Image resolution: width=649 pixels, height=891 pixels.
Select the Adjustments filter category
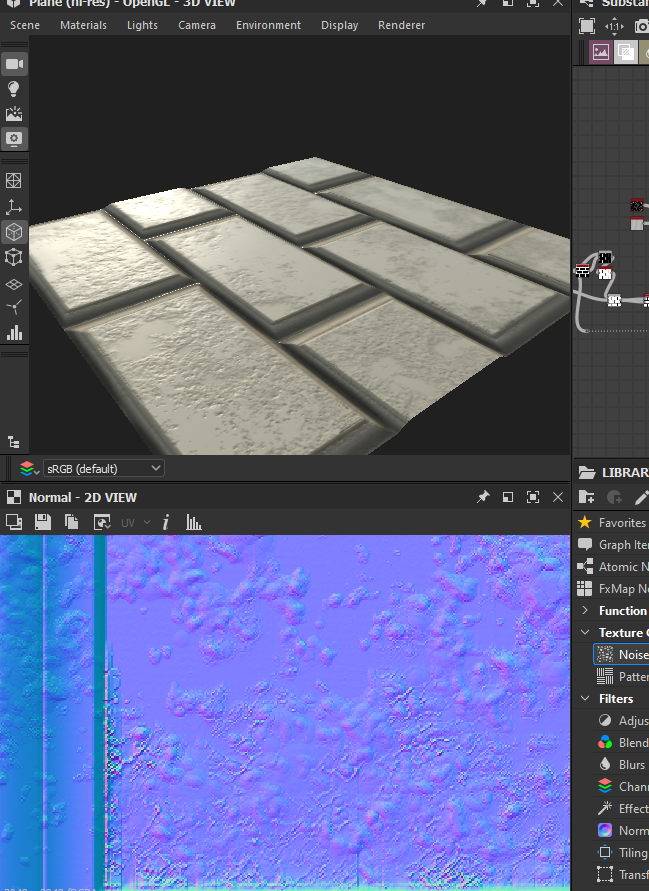(x=622, y=721)
